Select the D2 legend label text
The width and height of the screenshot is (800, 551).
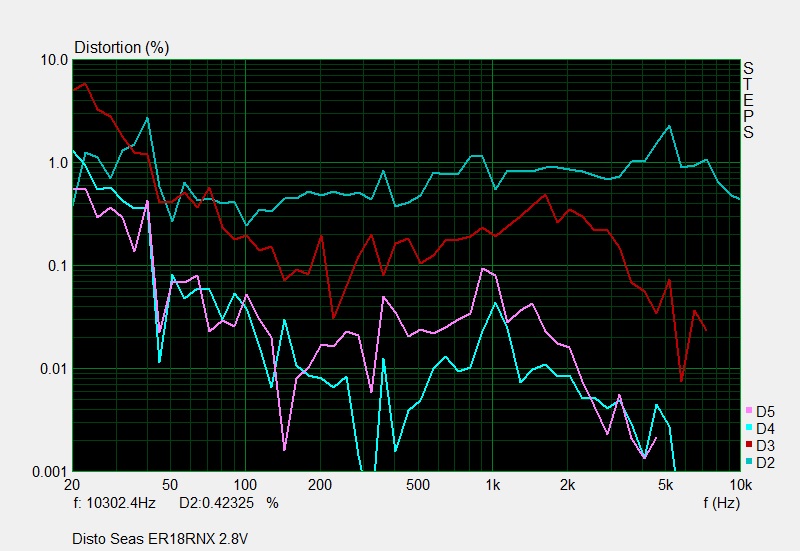pyautogui.click(x=765, y=462)
